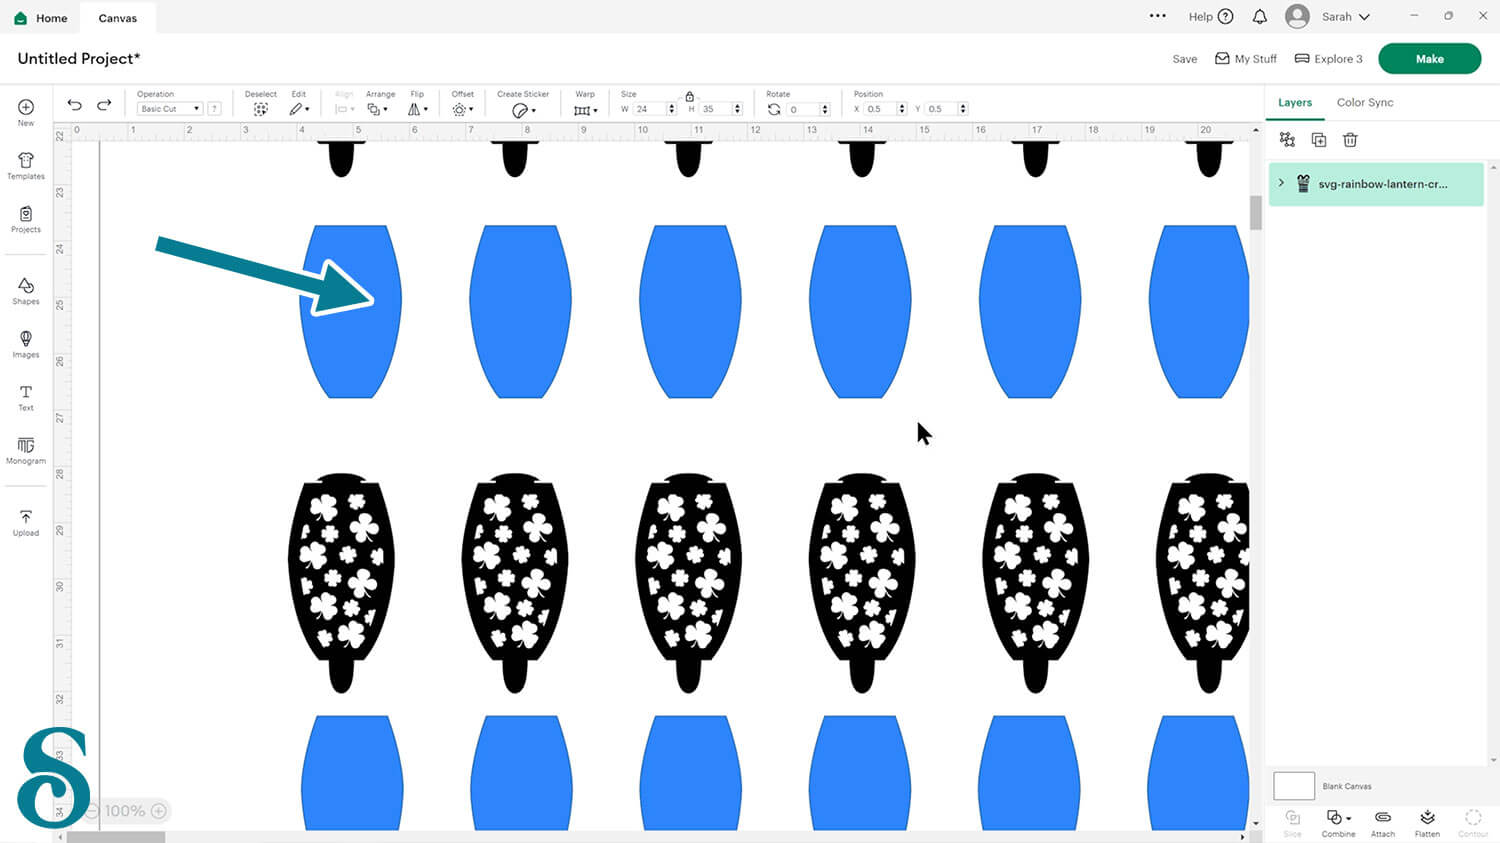Click the Attach tool
Viewport: 1500px width, 843px height.
1383,823
